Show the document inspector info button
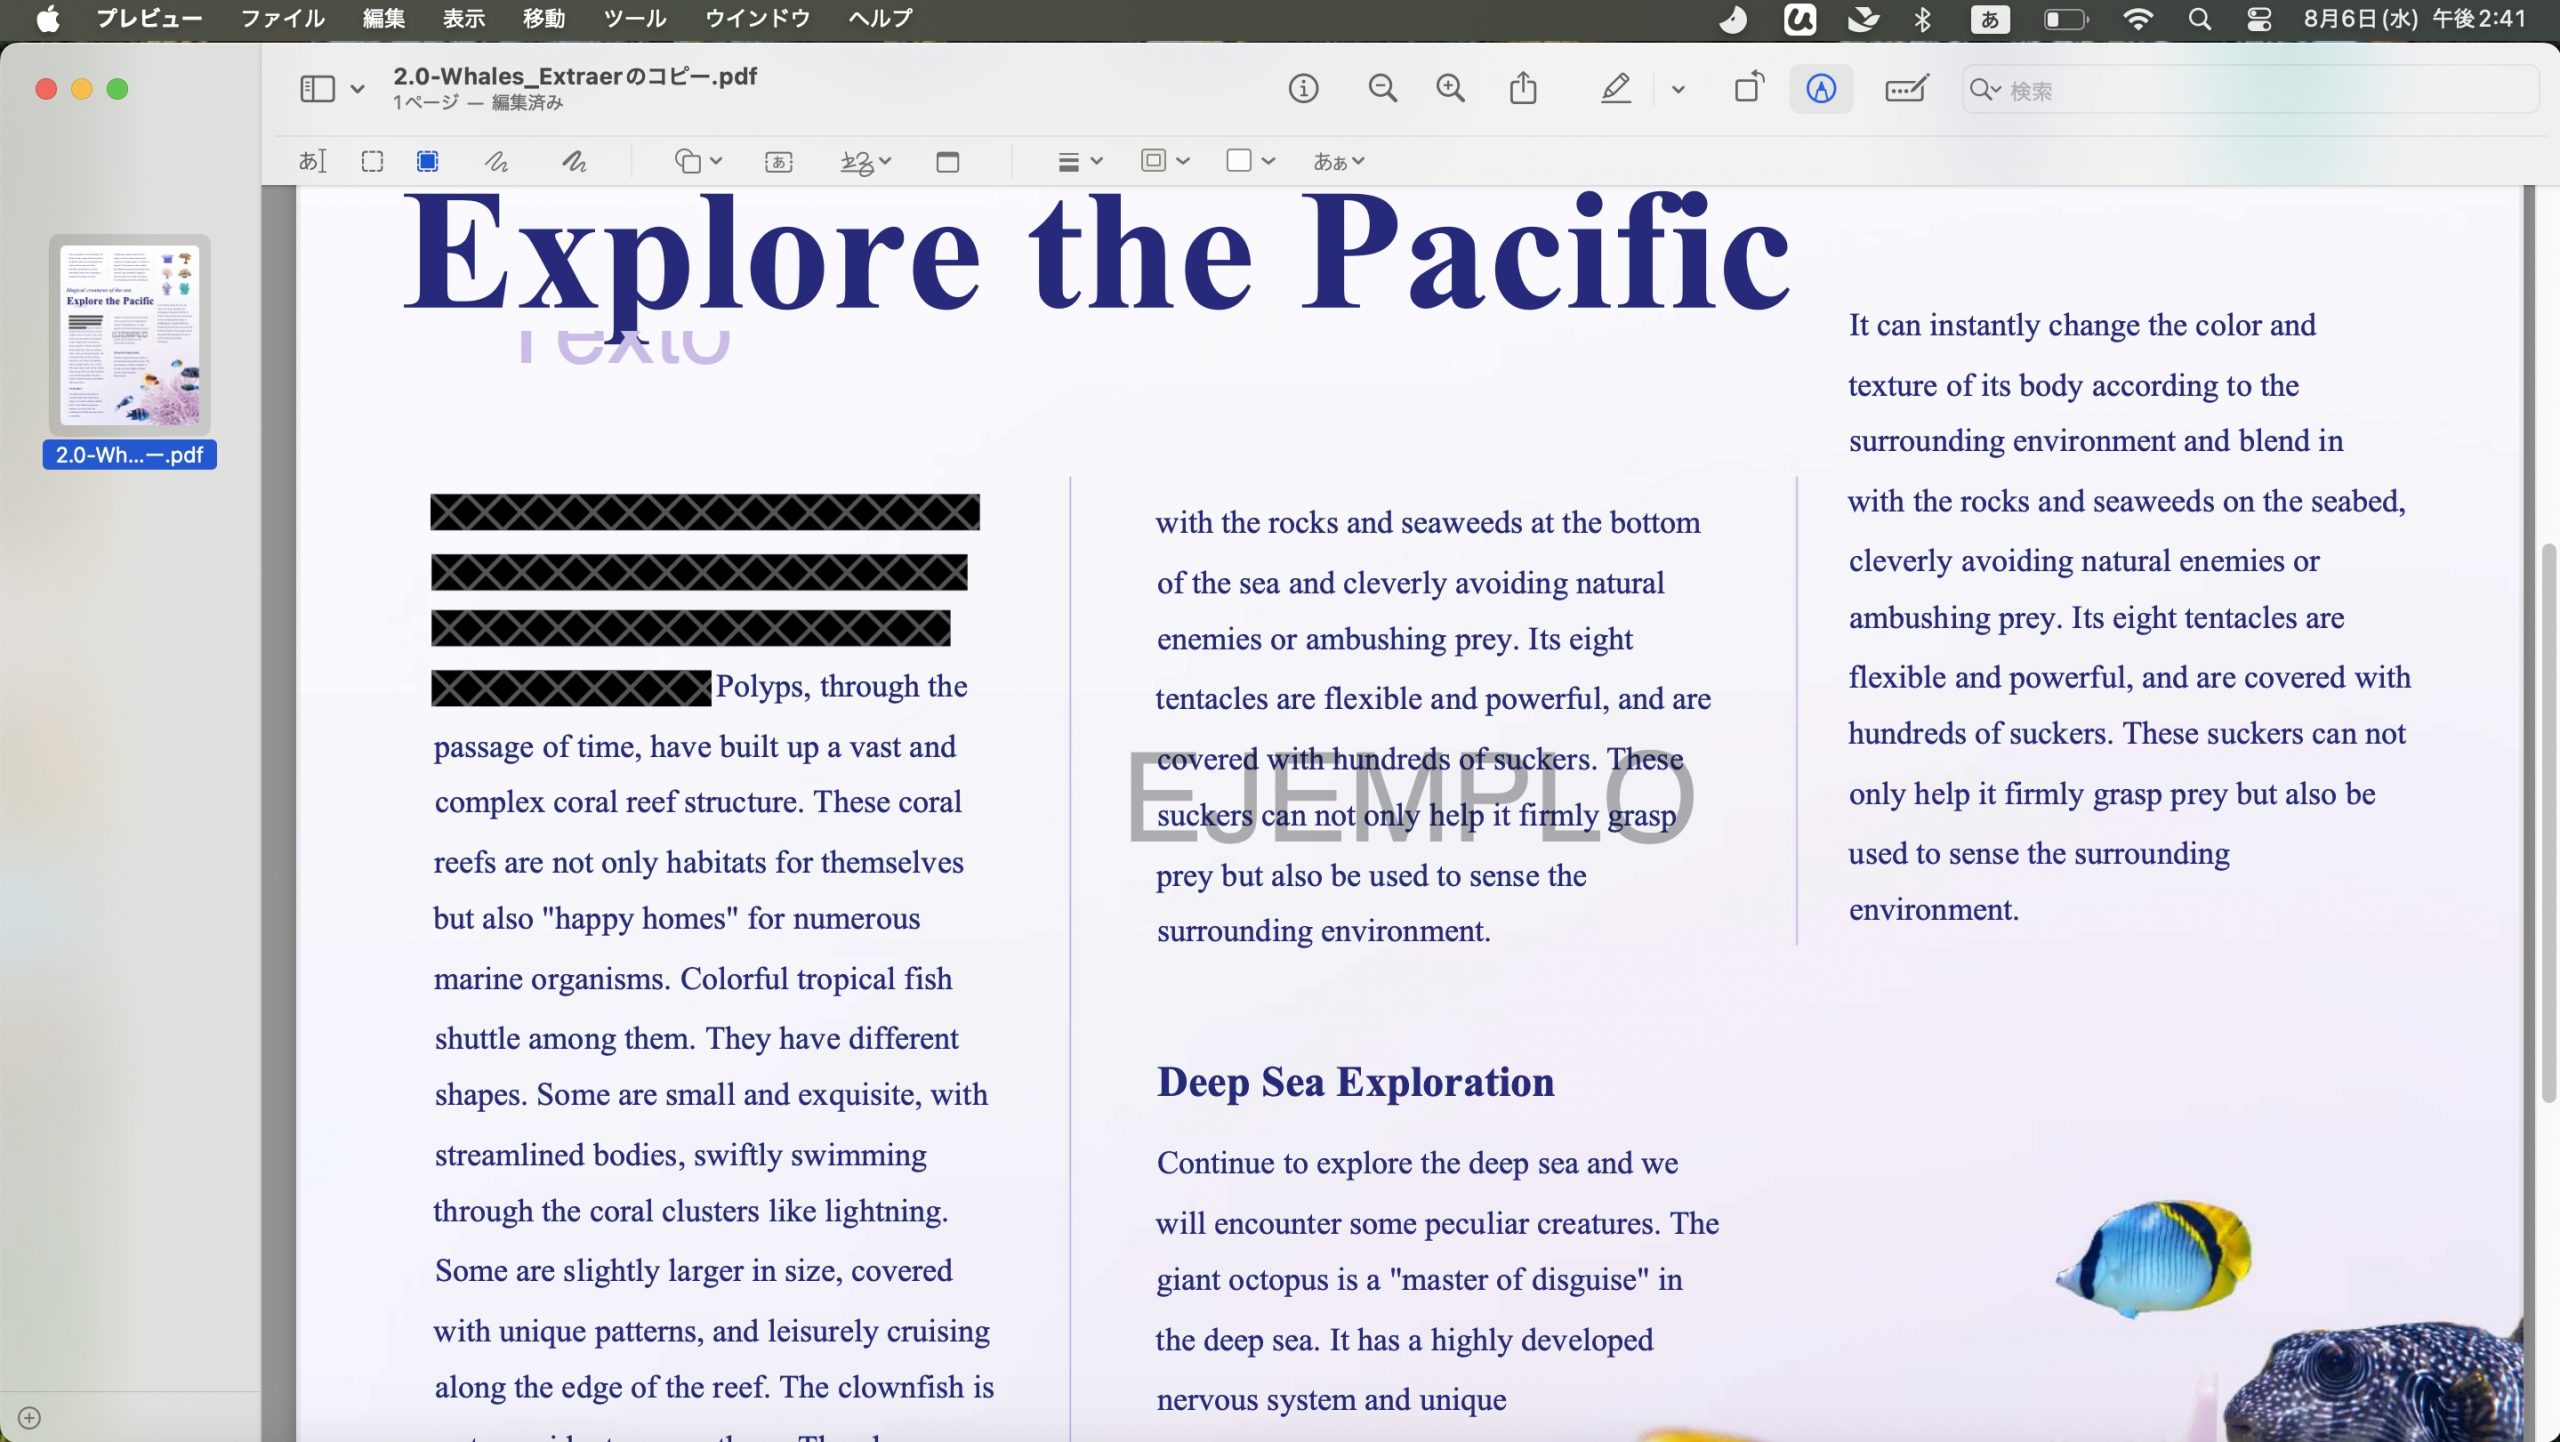The height and width of the screenshot is (1442, 2560). coord(1303,88)
